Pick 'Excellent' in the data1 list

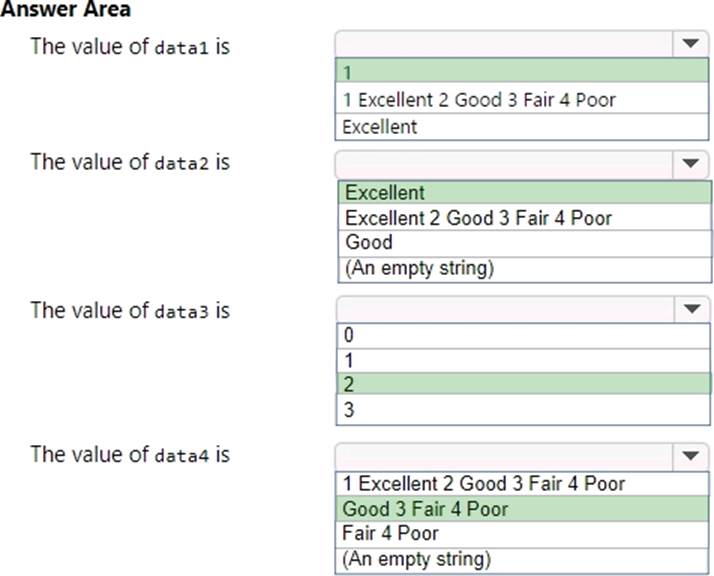pyautogui.click(x=522, y=127)
